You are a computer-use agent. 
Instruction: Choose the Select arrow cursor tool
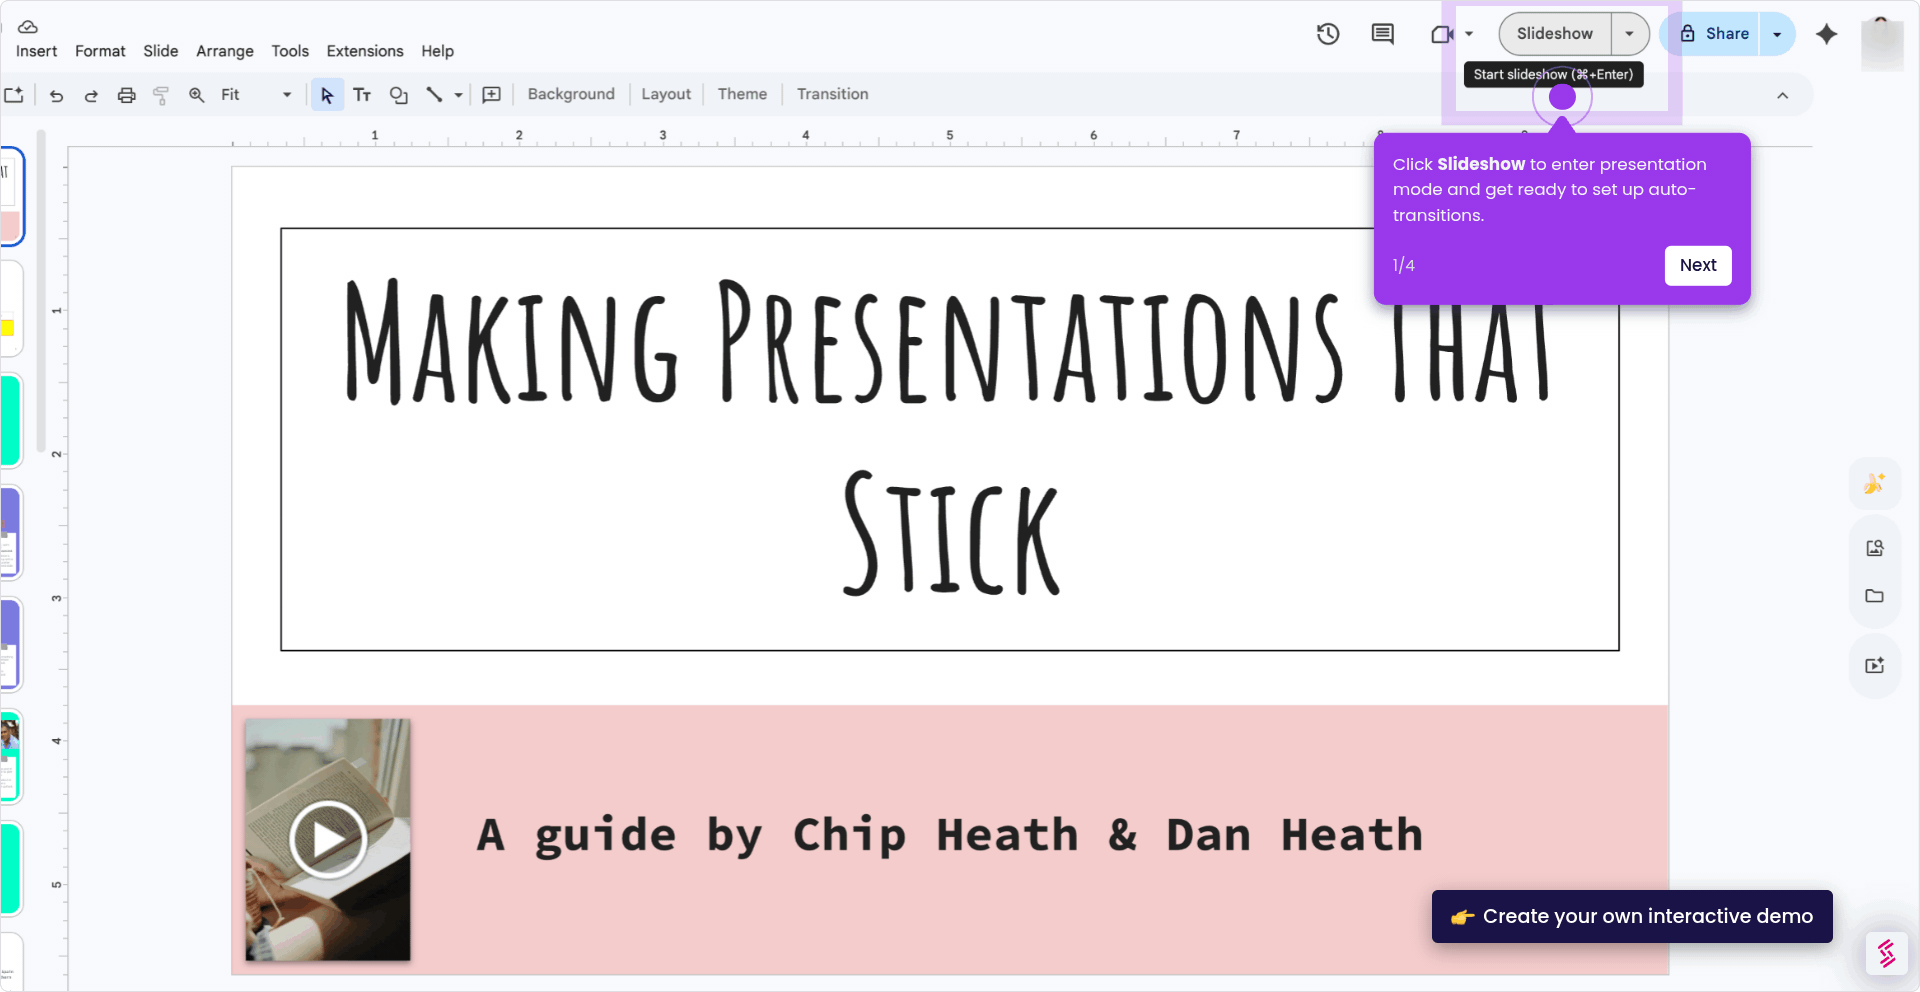(327, 95)
